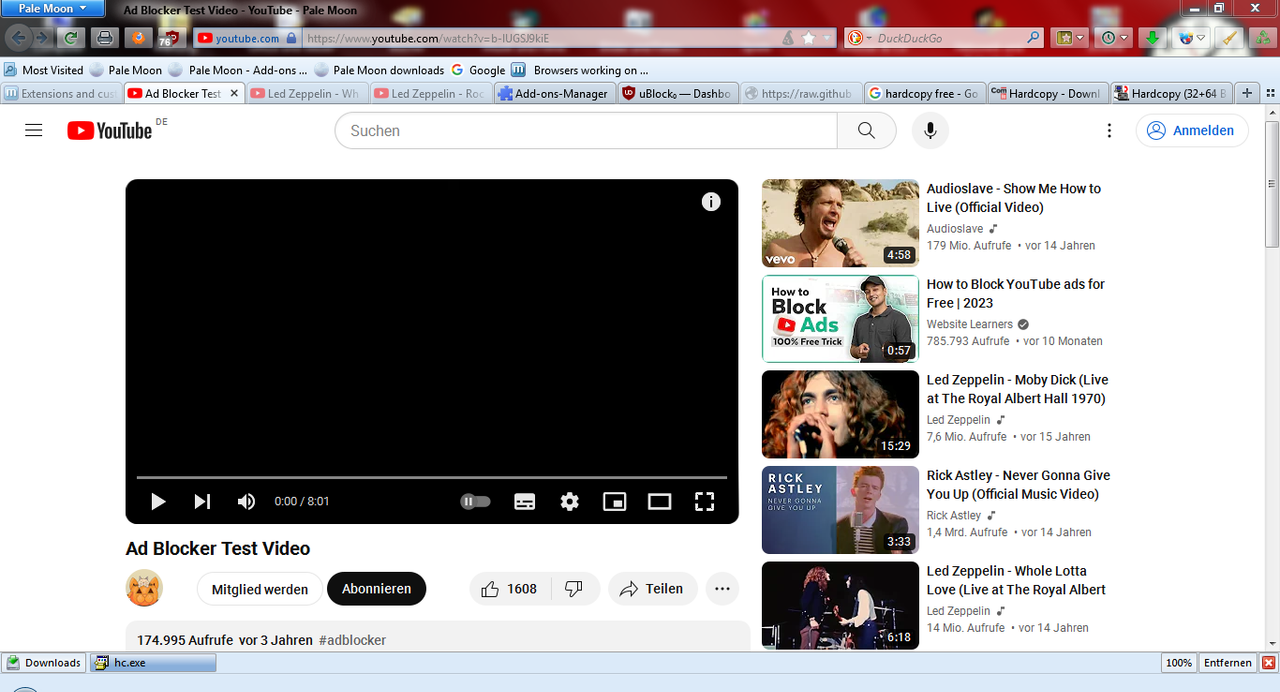Click the orange fox toolbar icon
1280x692 pixels.
click(x=137, y=38)
